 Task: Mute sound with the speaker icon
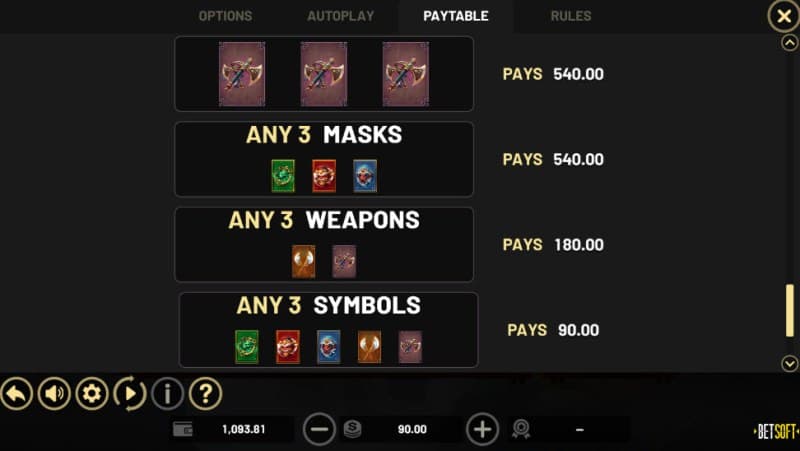point(54,394)
